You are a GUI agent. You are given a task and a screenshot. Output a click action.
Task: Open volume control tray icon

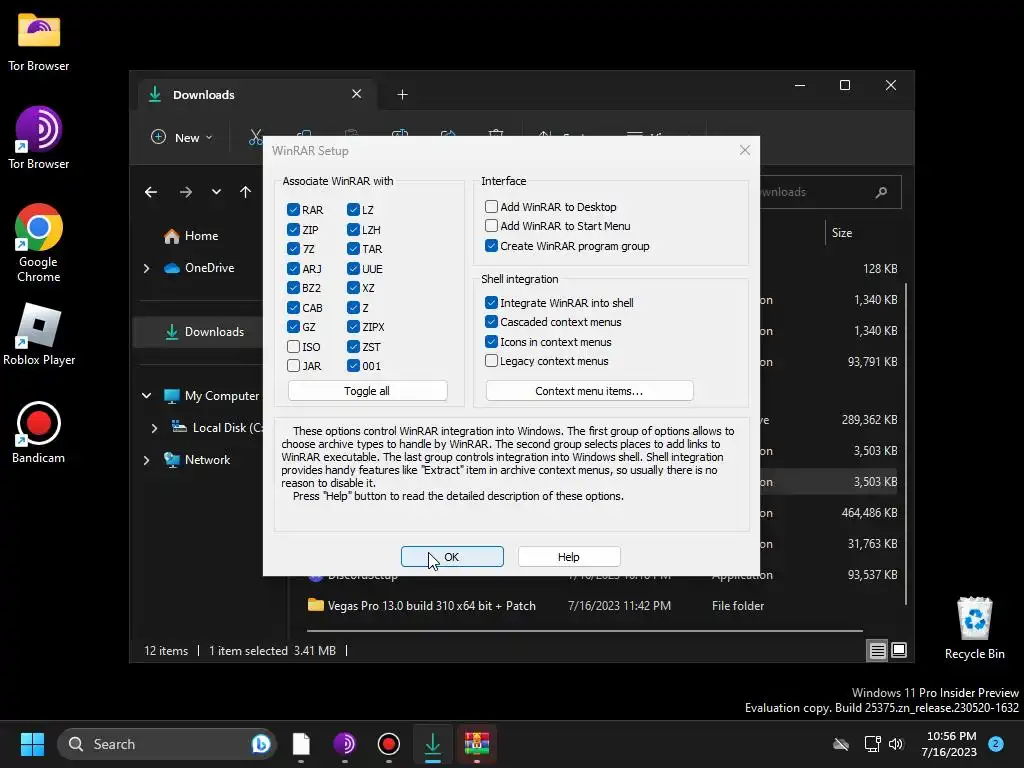896,744
